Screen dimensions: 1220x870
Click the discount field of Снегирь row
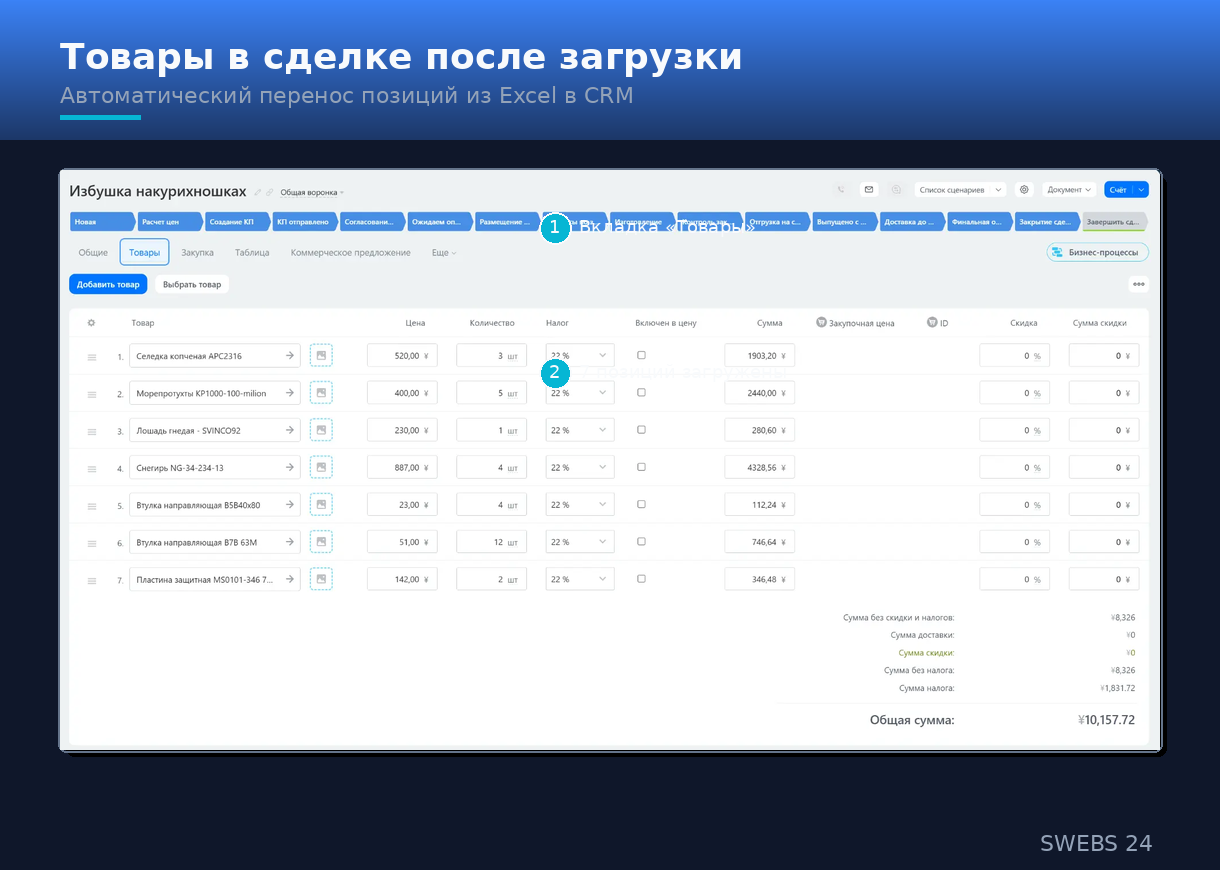(1014, 467)
